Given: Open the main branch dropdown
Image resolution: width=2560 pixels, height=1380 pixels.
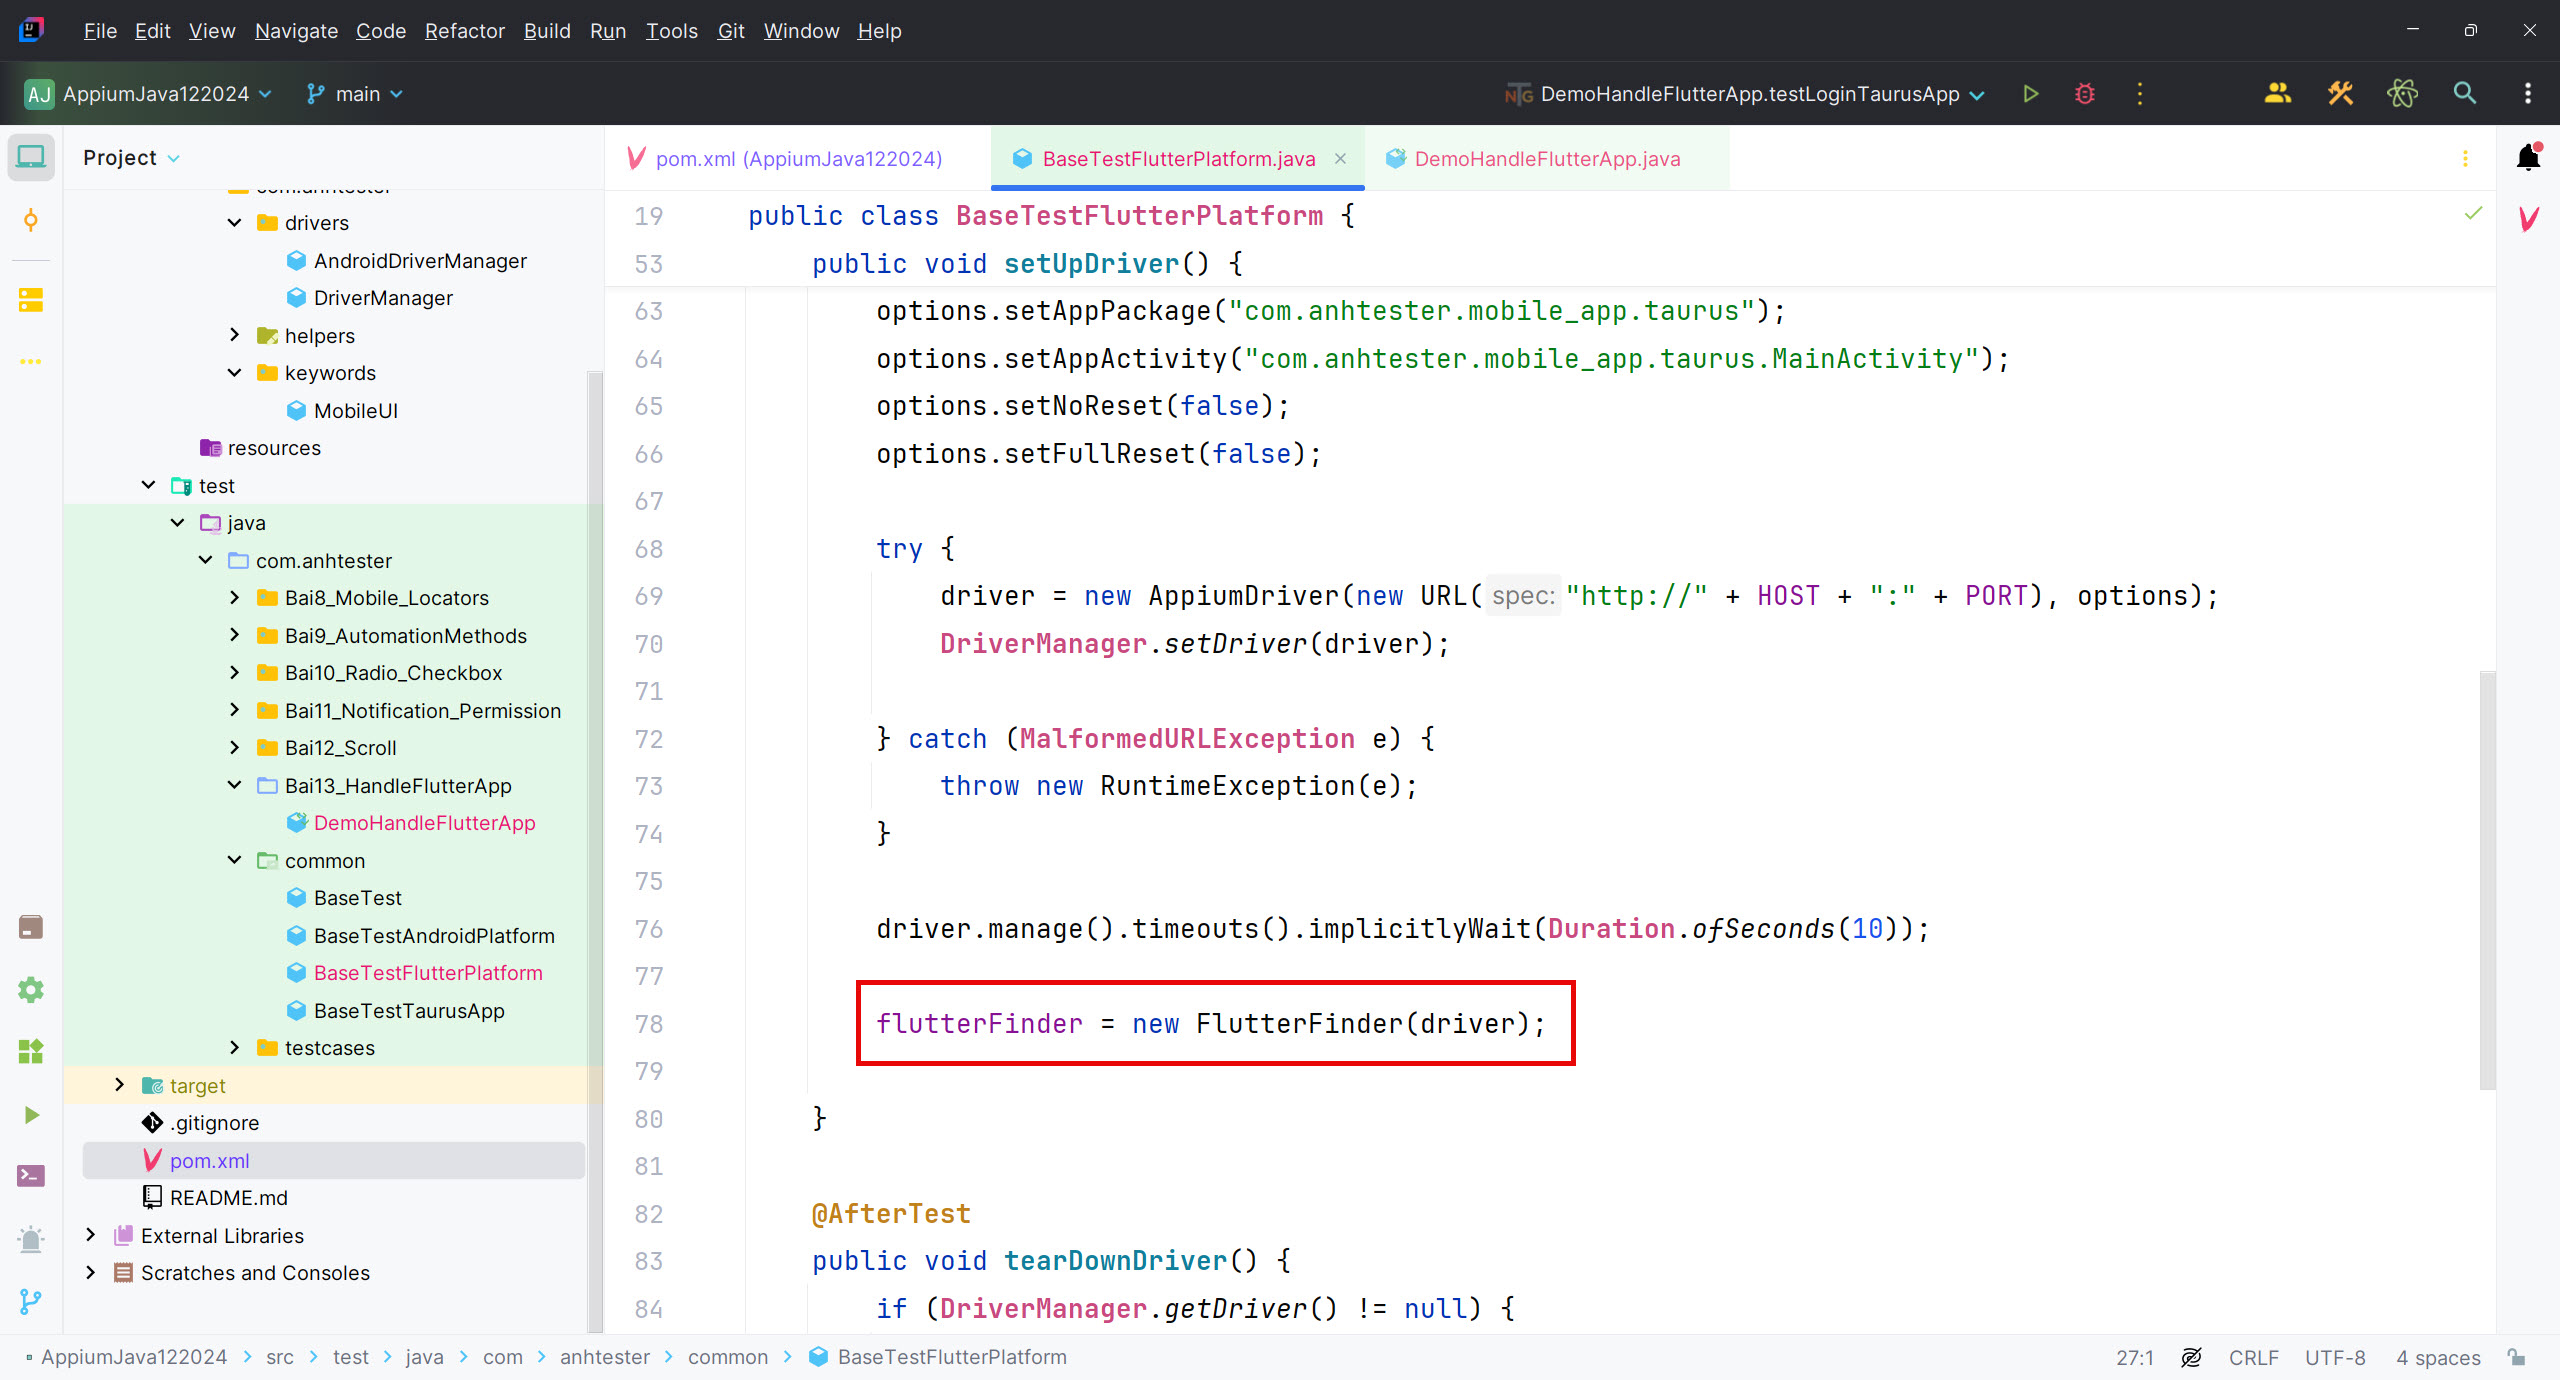Looking at the screenshot, I should click(x=354, y=94).
